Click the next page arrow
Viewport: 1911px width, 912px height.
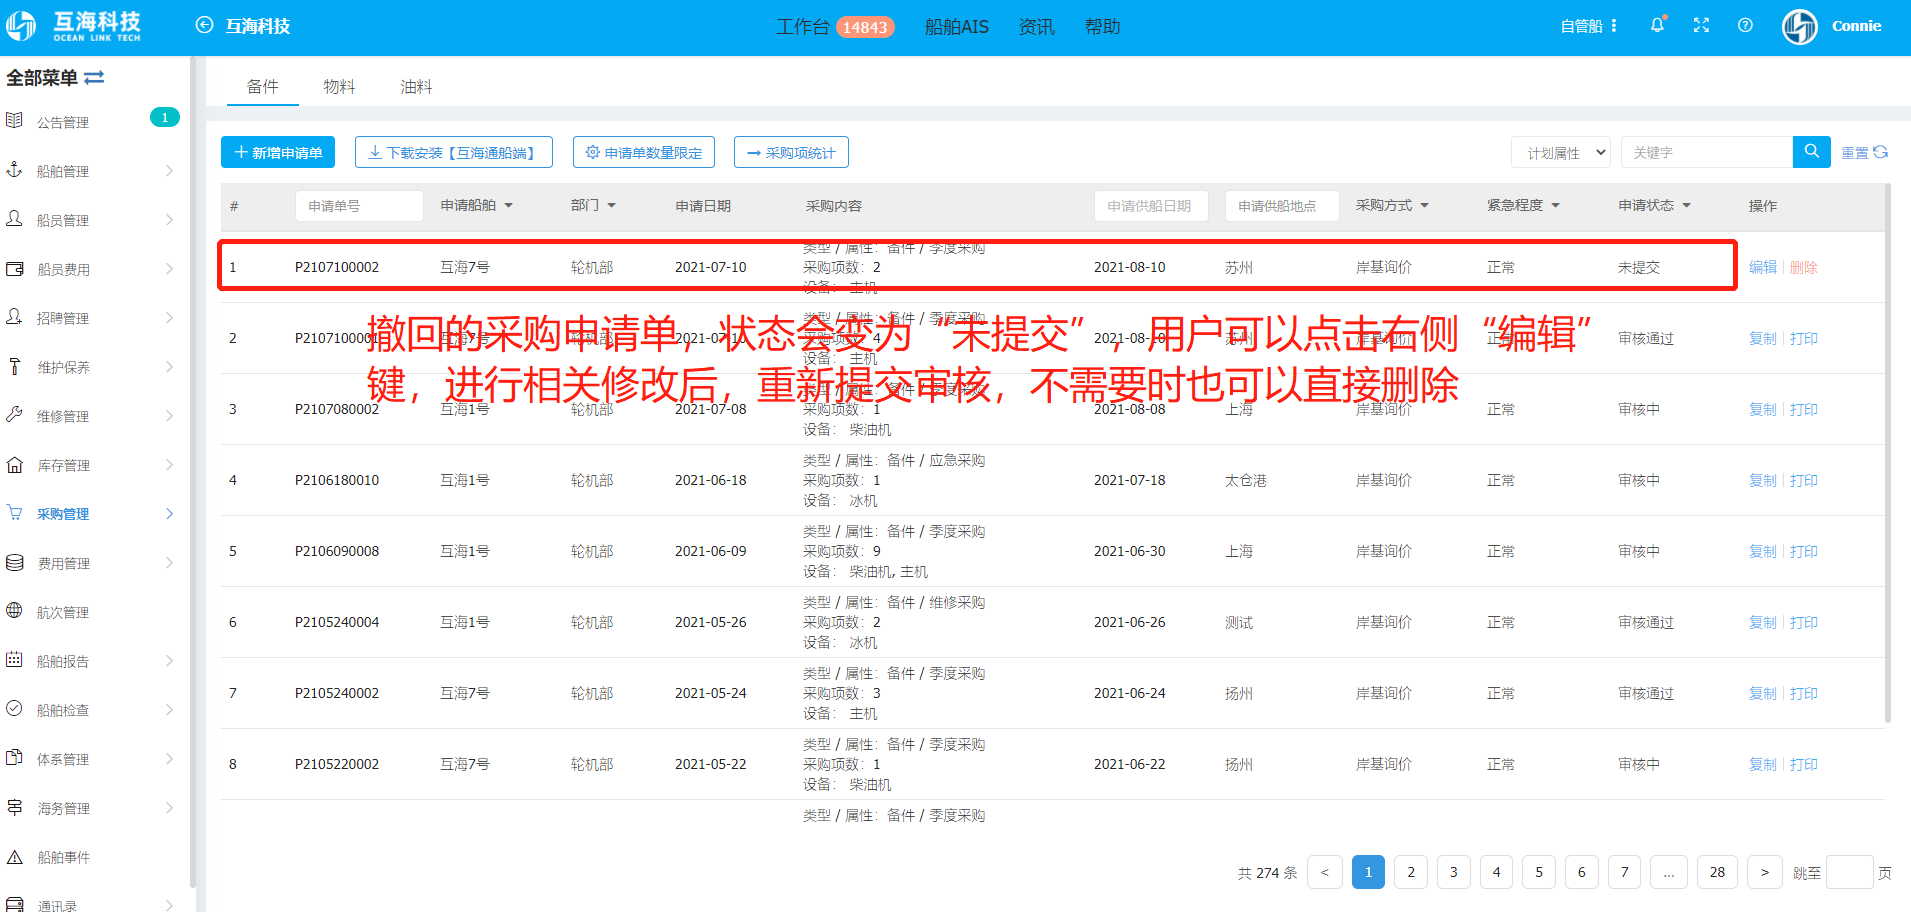tap(1765, 872)
